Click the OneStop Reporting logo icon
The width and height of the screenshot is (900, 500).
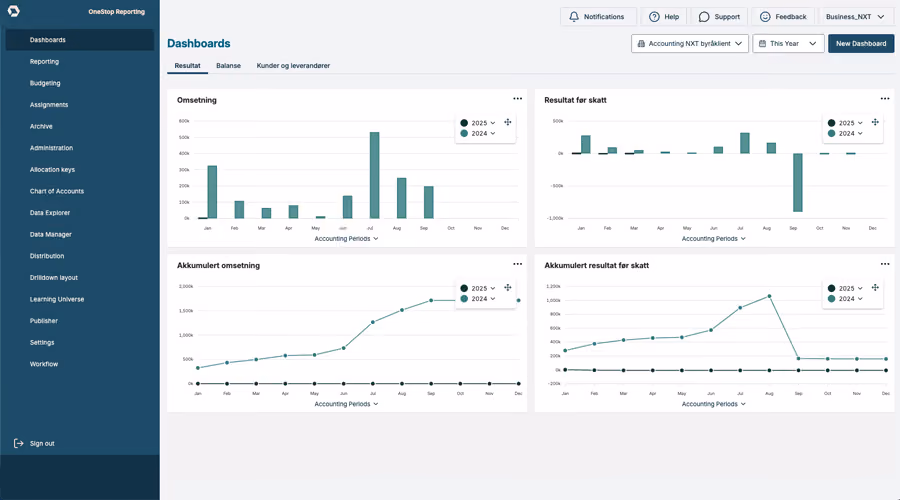click(x=13, y=11)
